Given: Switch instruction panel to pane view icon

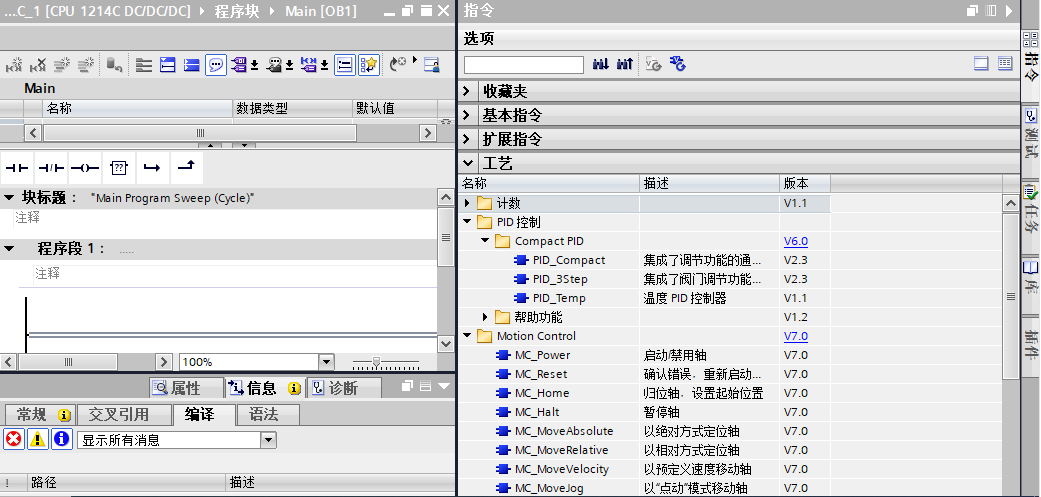Looking at the screenshot, I should point(981,64).
